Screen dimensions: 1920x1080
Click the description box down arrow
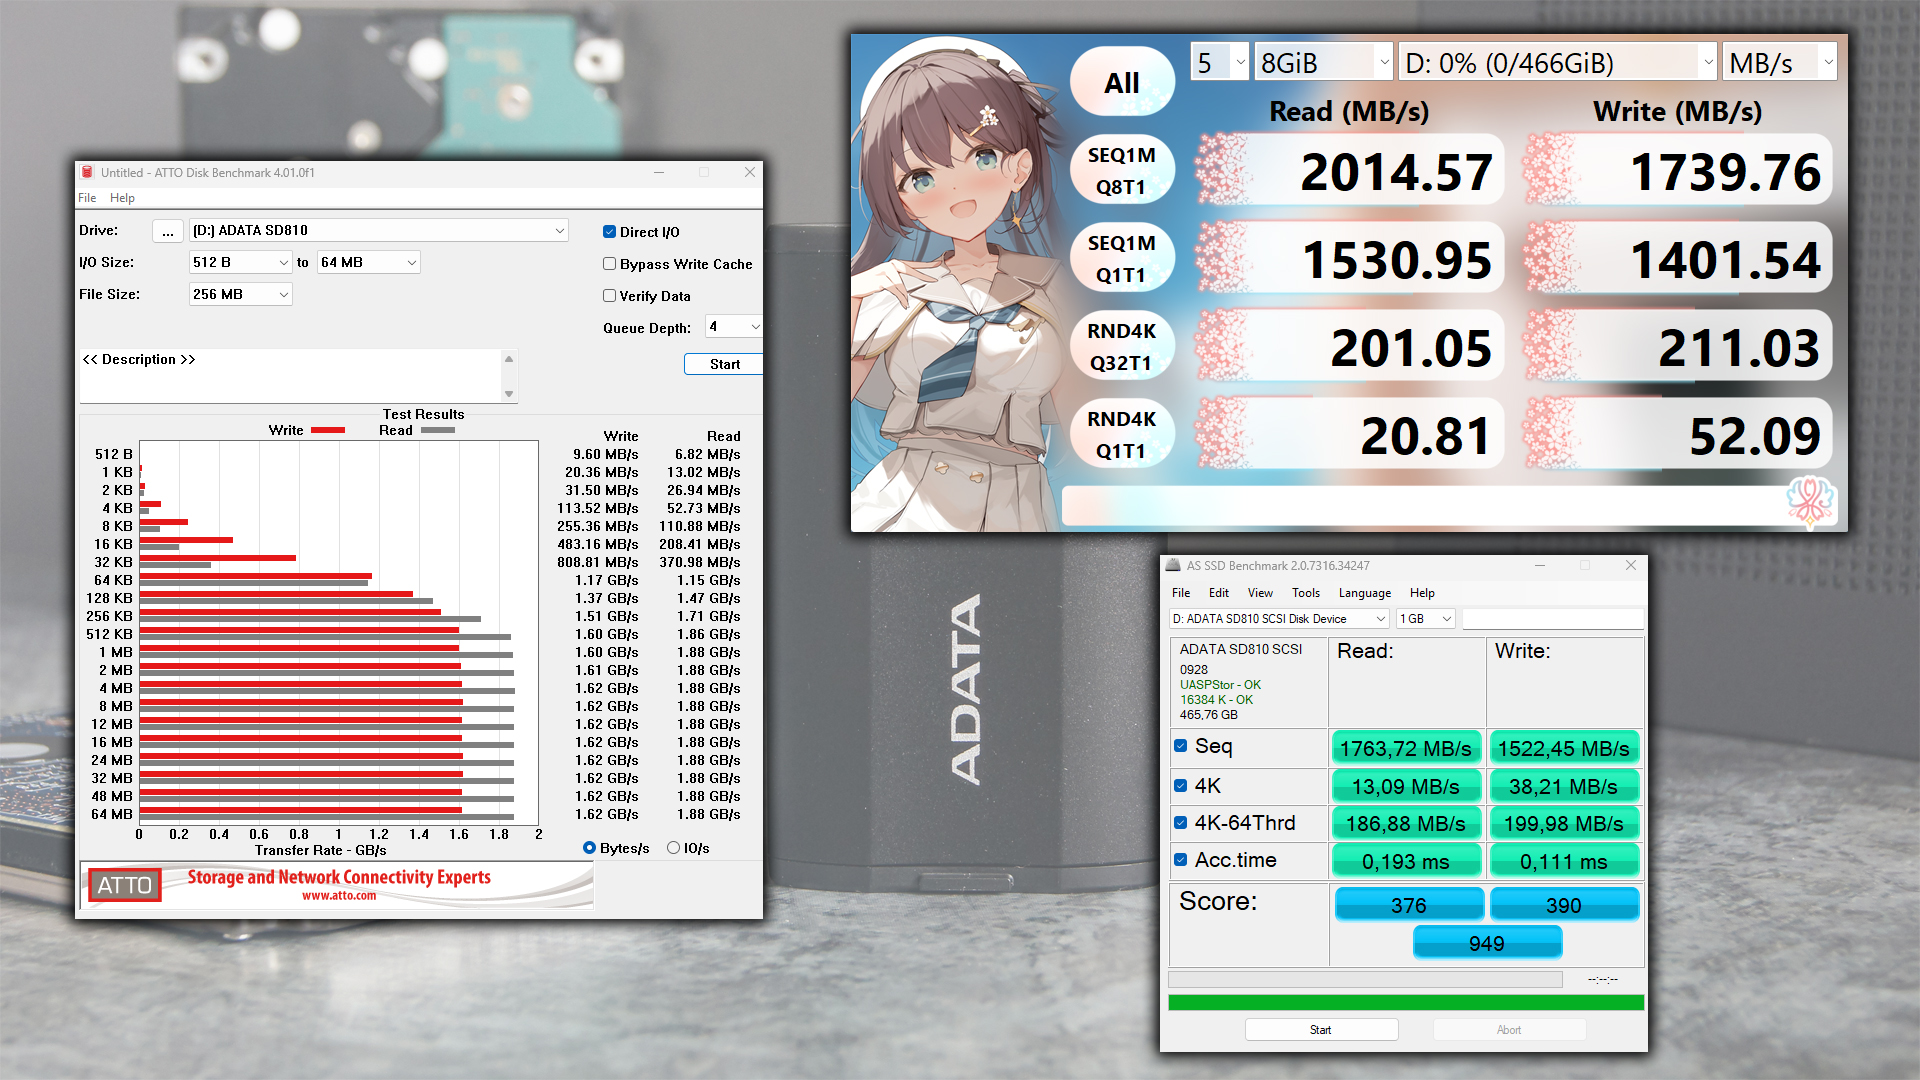[x=509, y=394]
